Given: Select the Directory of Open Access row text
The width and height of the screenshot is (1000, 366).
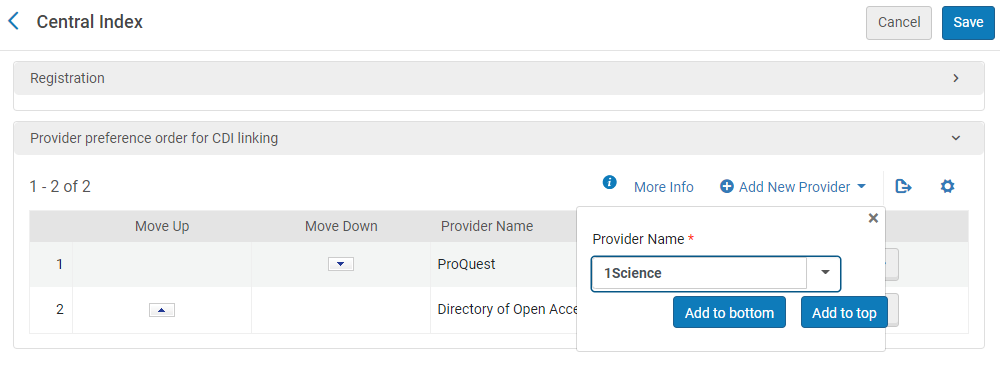Looking at the screenshot, I should point(507,310).
